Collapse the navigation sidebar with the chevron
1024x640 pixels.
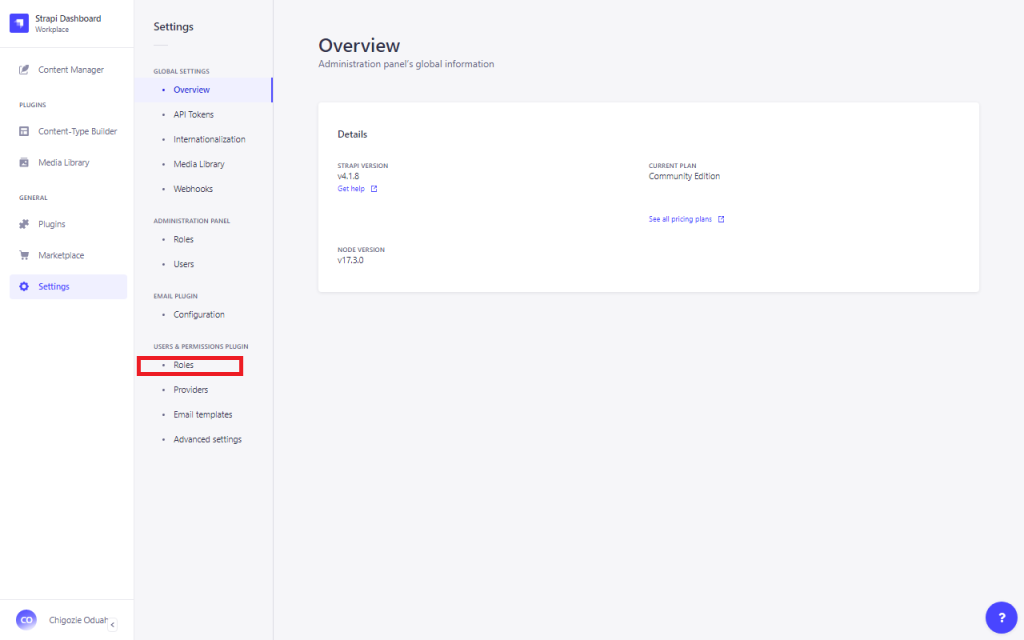(113, 623)
